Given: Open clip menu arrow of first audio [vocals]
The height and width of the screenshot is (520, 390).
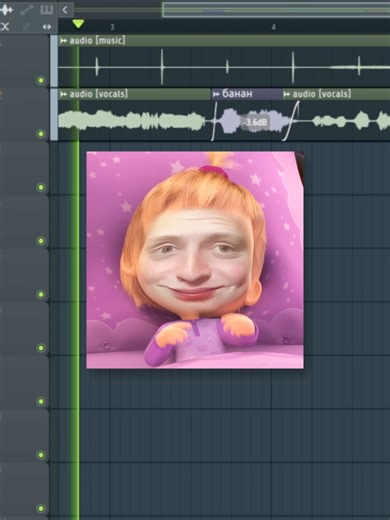Looking at the screenshot, I should click(x=63, y=94).
